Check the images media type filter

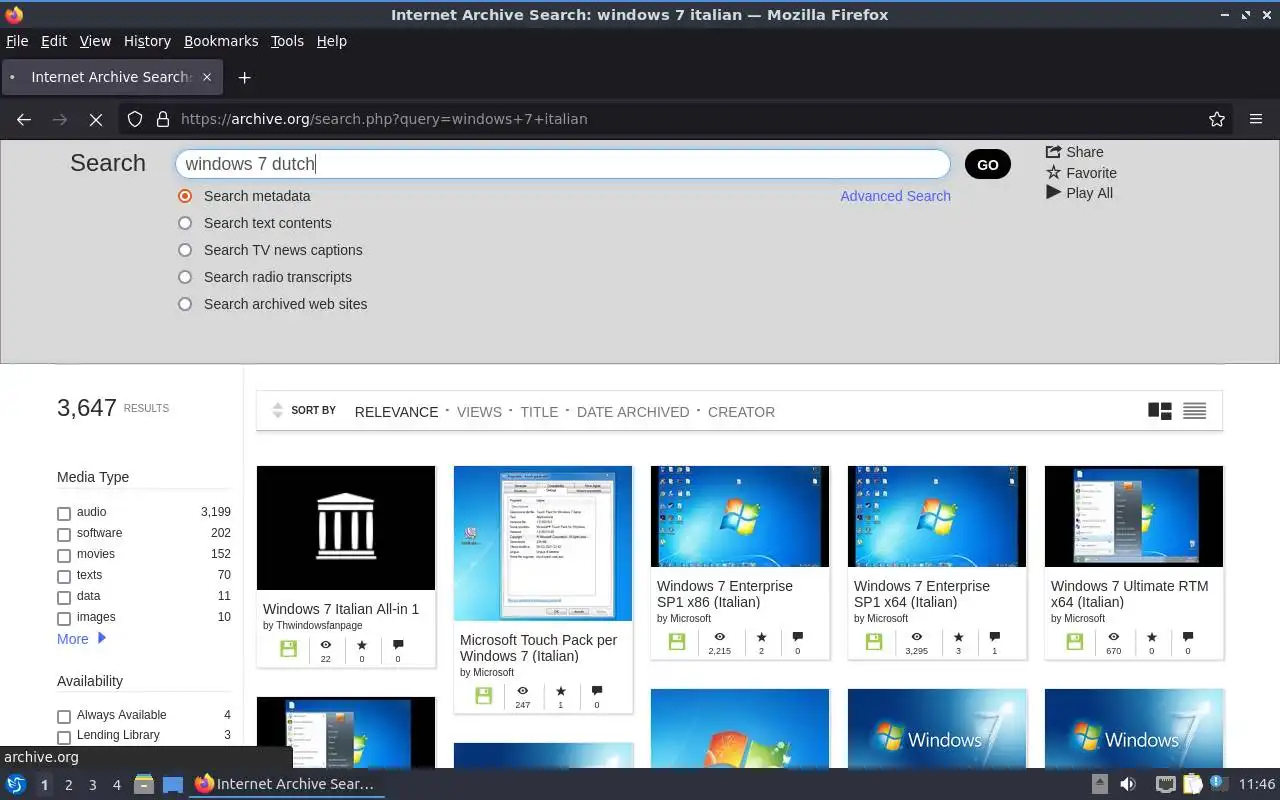tap(64, 618)
